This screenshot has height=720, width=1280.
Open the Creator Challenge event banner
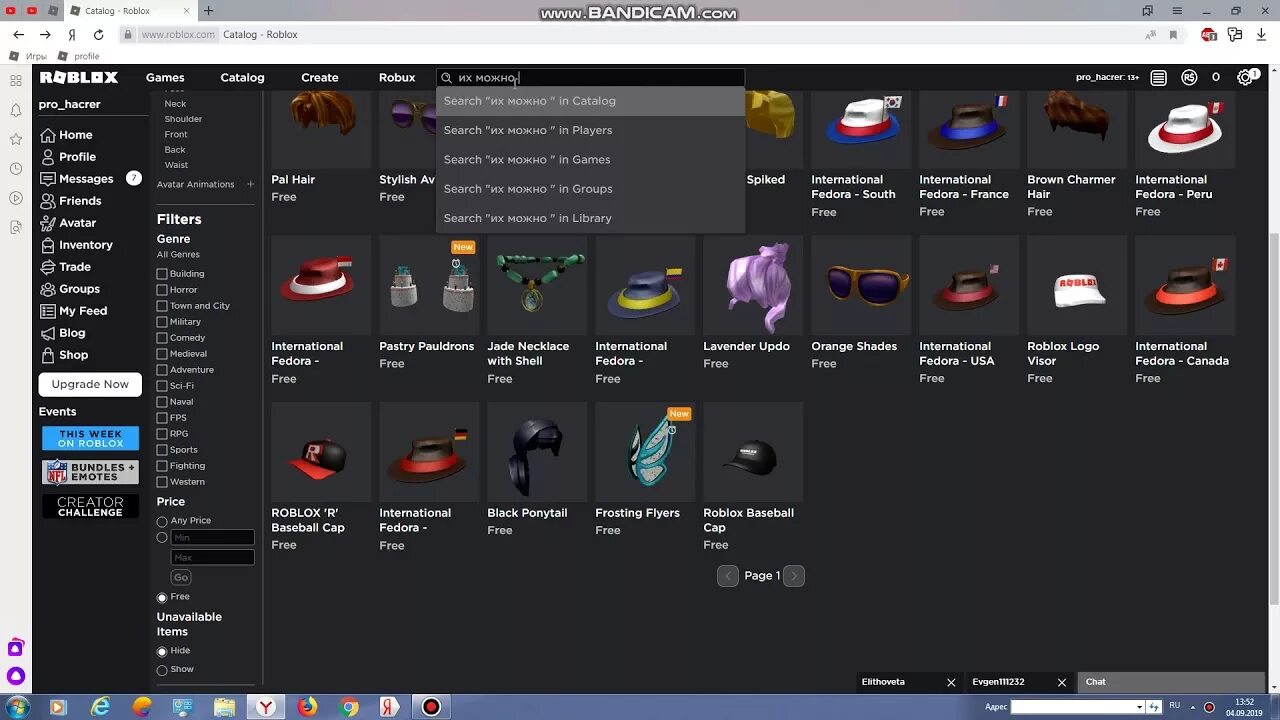click(x=90, y=507)
